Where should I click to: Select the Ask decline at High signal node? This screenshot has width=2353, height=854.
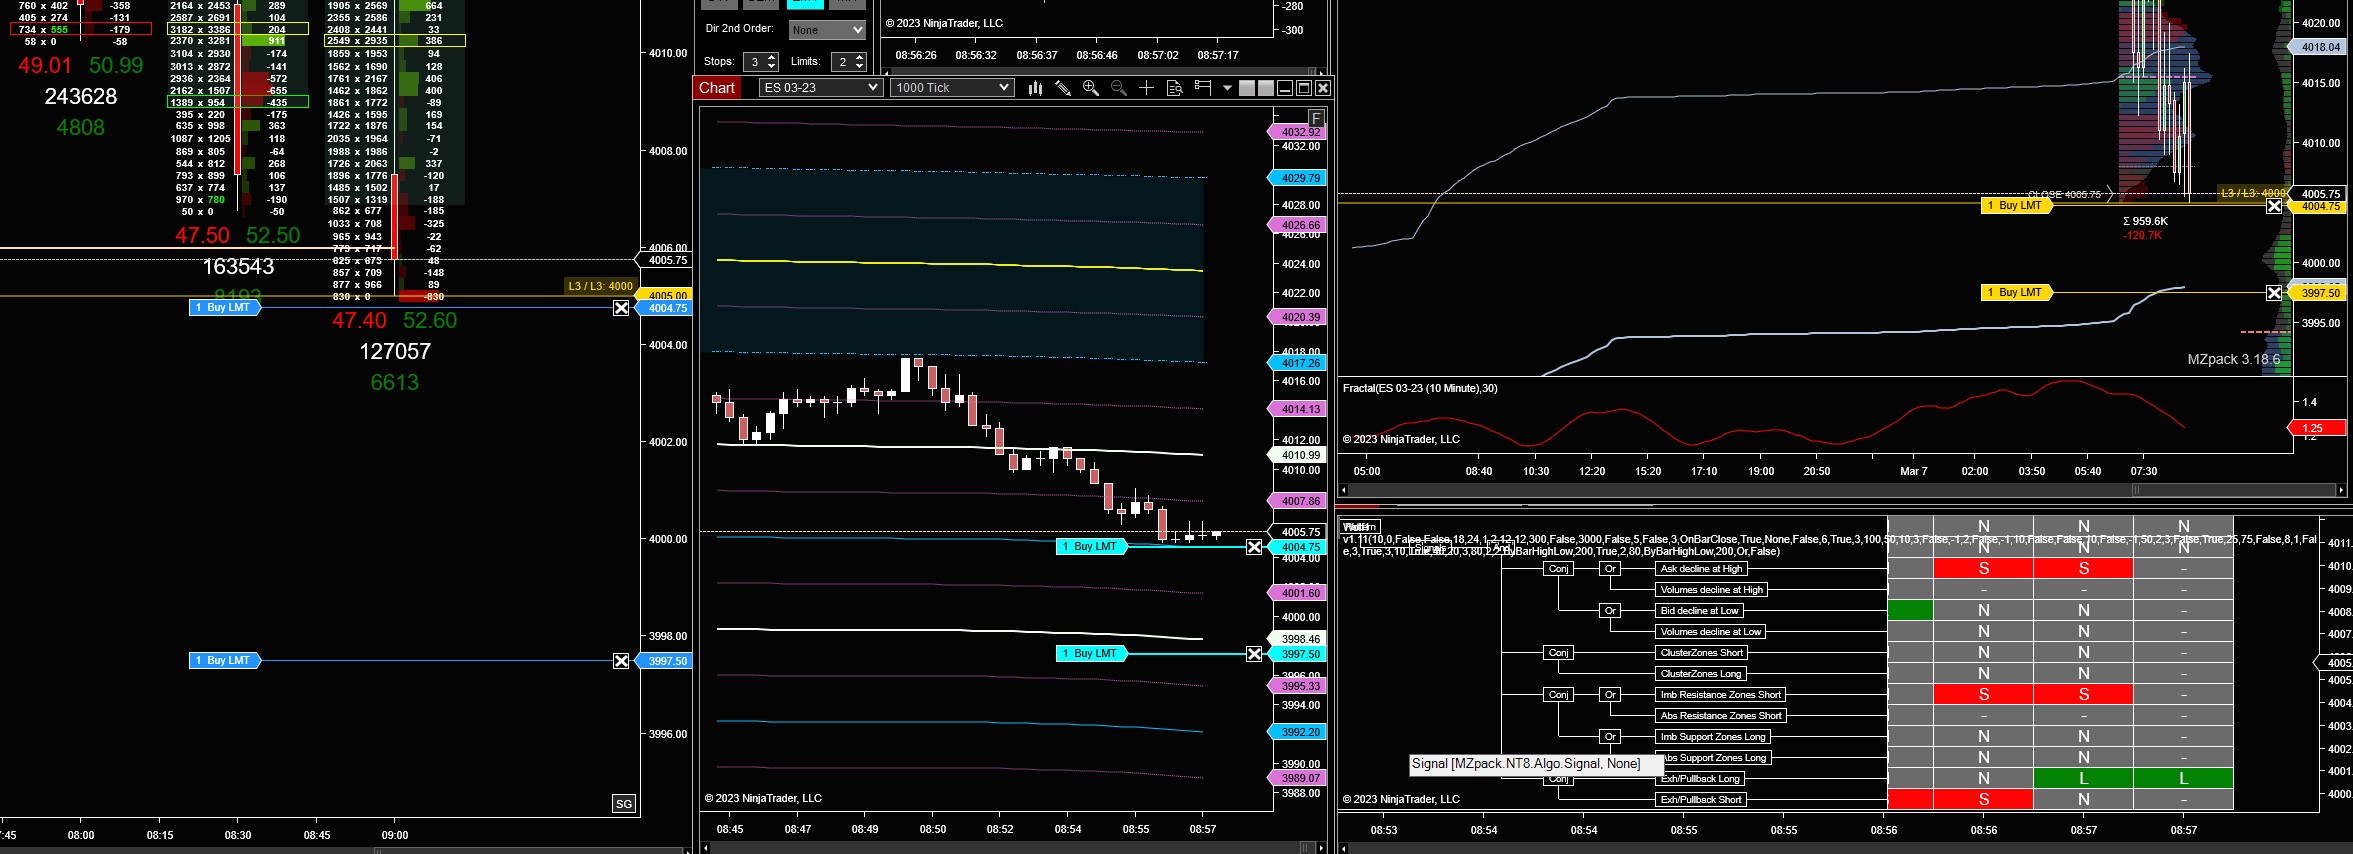(x=1701, y=569)
